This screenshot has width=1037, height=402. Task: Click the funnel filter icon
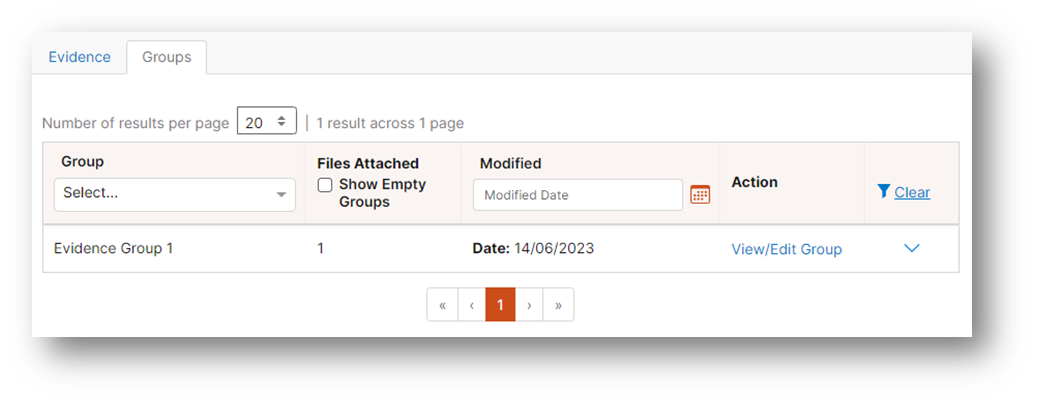coord(884,192)
